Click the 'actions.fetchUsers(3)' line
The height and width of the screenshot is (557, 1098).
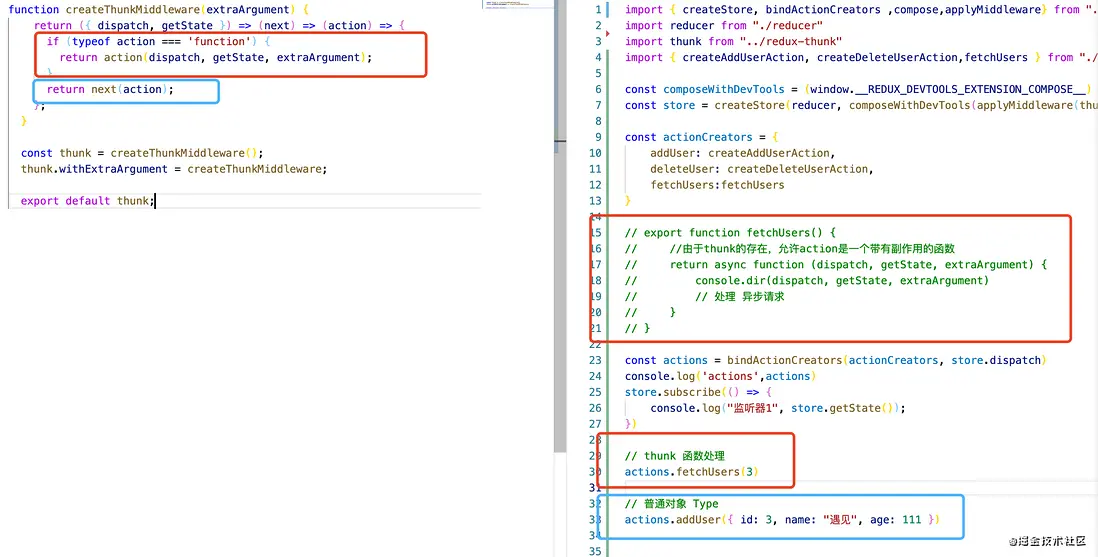coord(692,472)
